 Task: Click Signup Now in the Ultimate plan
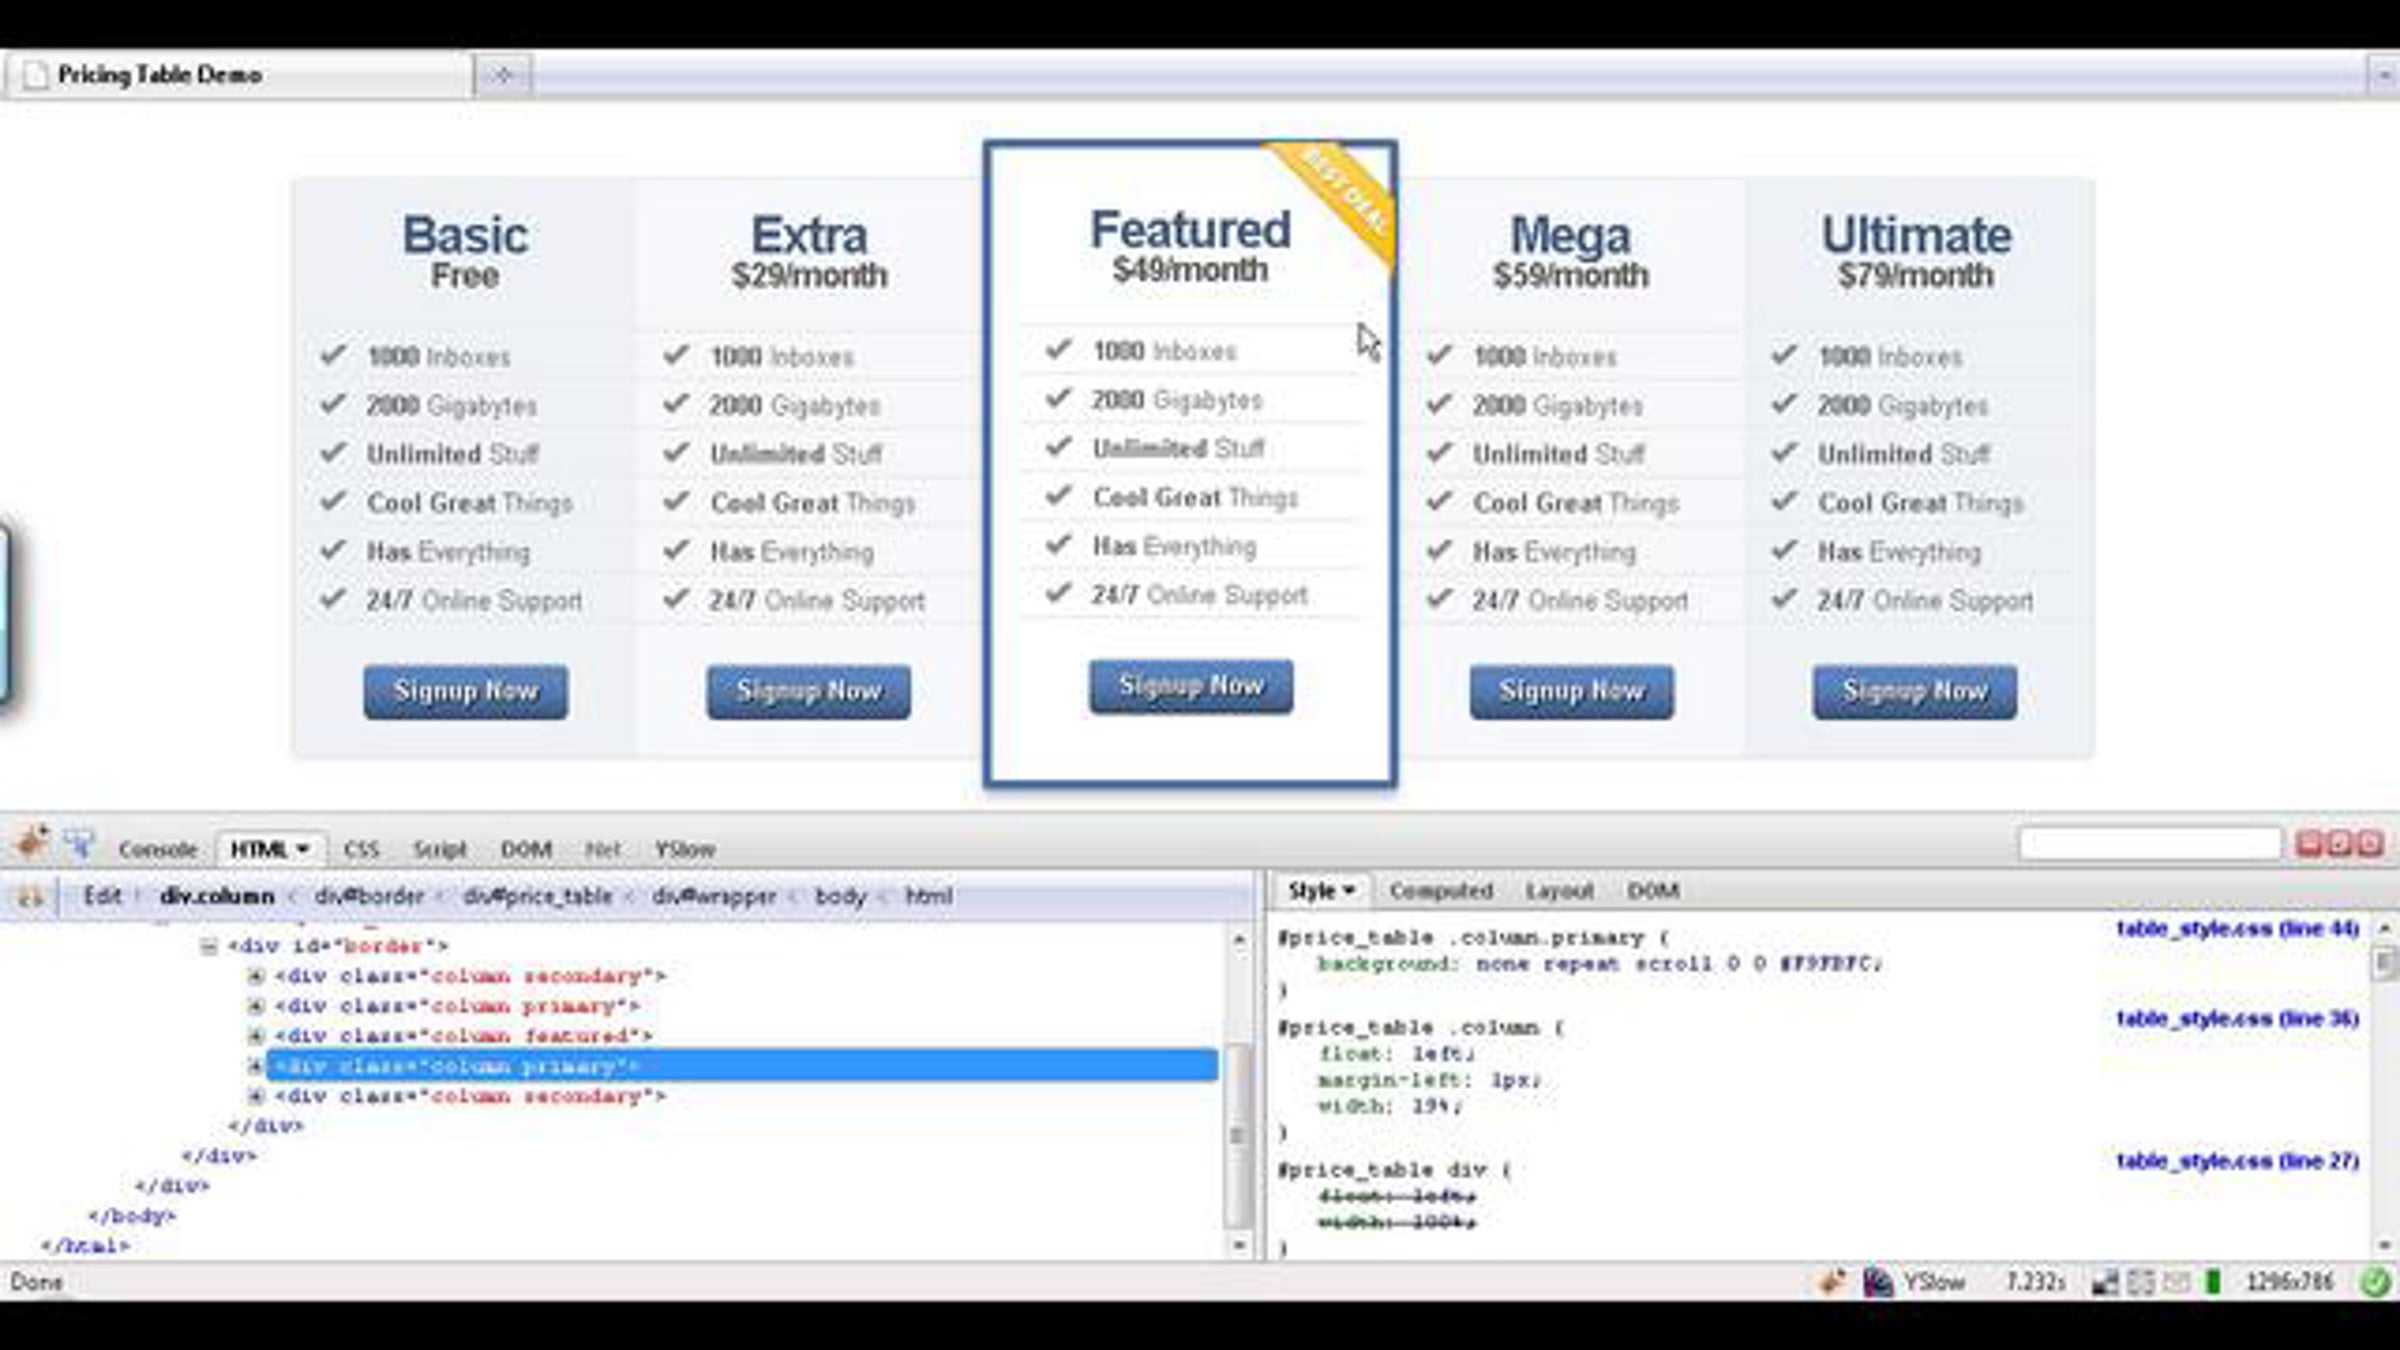(x=1915, y=691)
